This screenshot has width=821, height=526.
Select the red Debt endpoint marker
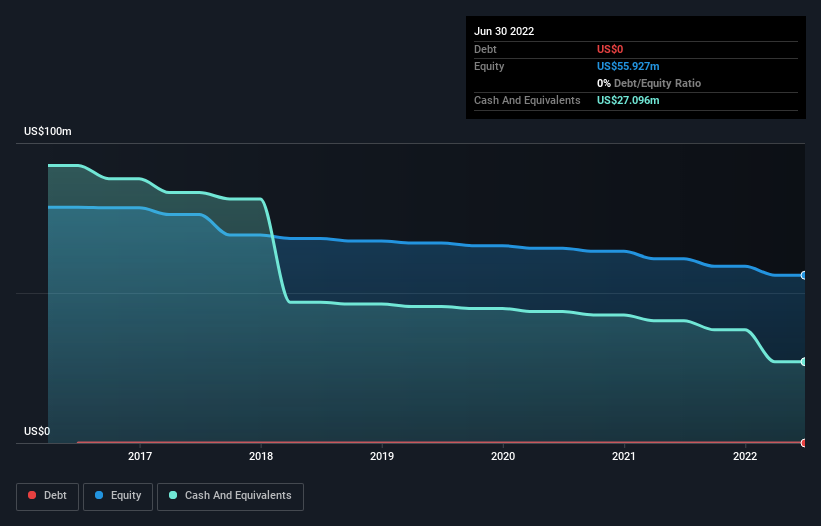pos(804,443)
